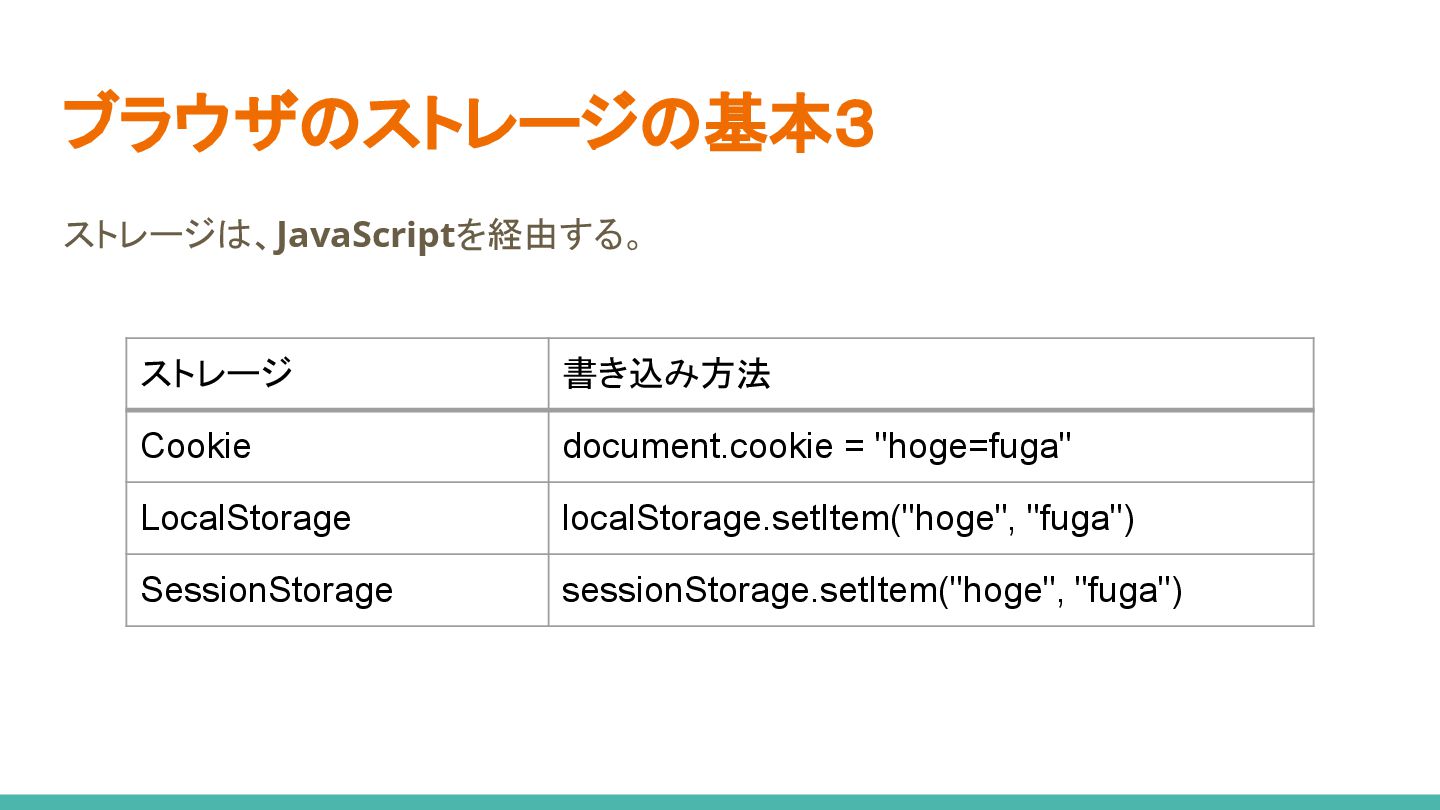Click the word sessionStorage in last row

[685, 590]
